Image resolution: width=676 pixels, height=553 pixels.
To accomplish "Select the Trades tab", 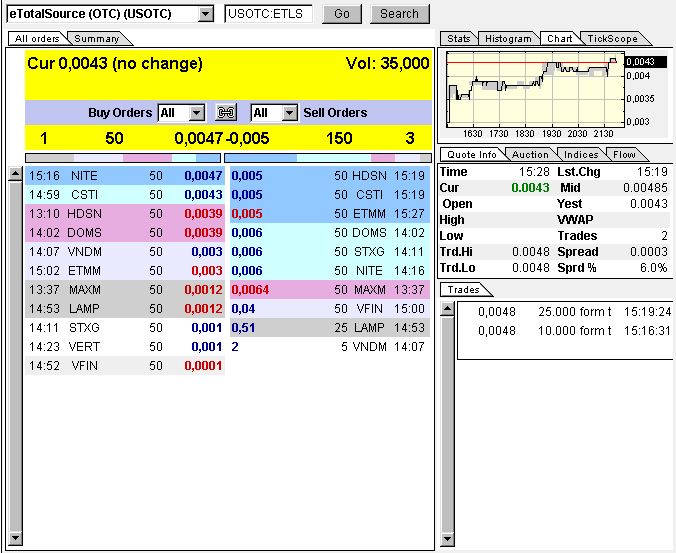I will pos(463,290).
